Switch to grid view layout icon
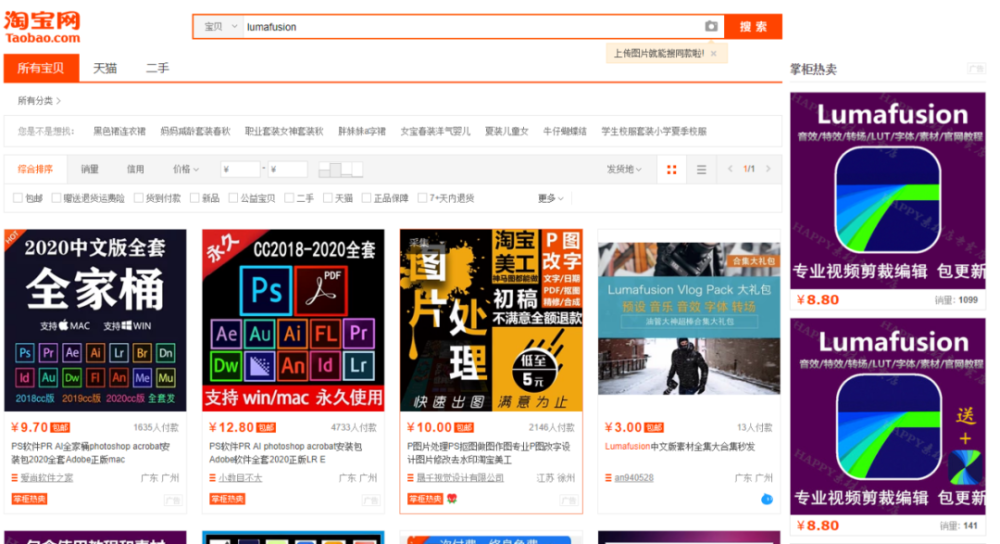This screenshot has height=544, width=1000. [x=672, y=170]
